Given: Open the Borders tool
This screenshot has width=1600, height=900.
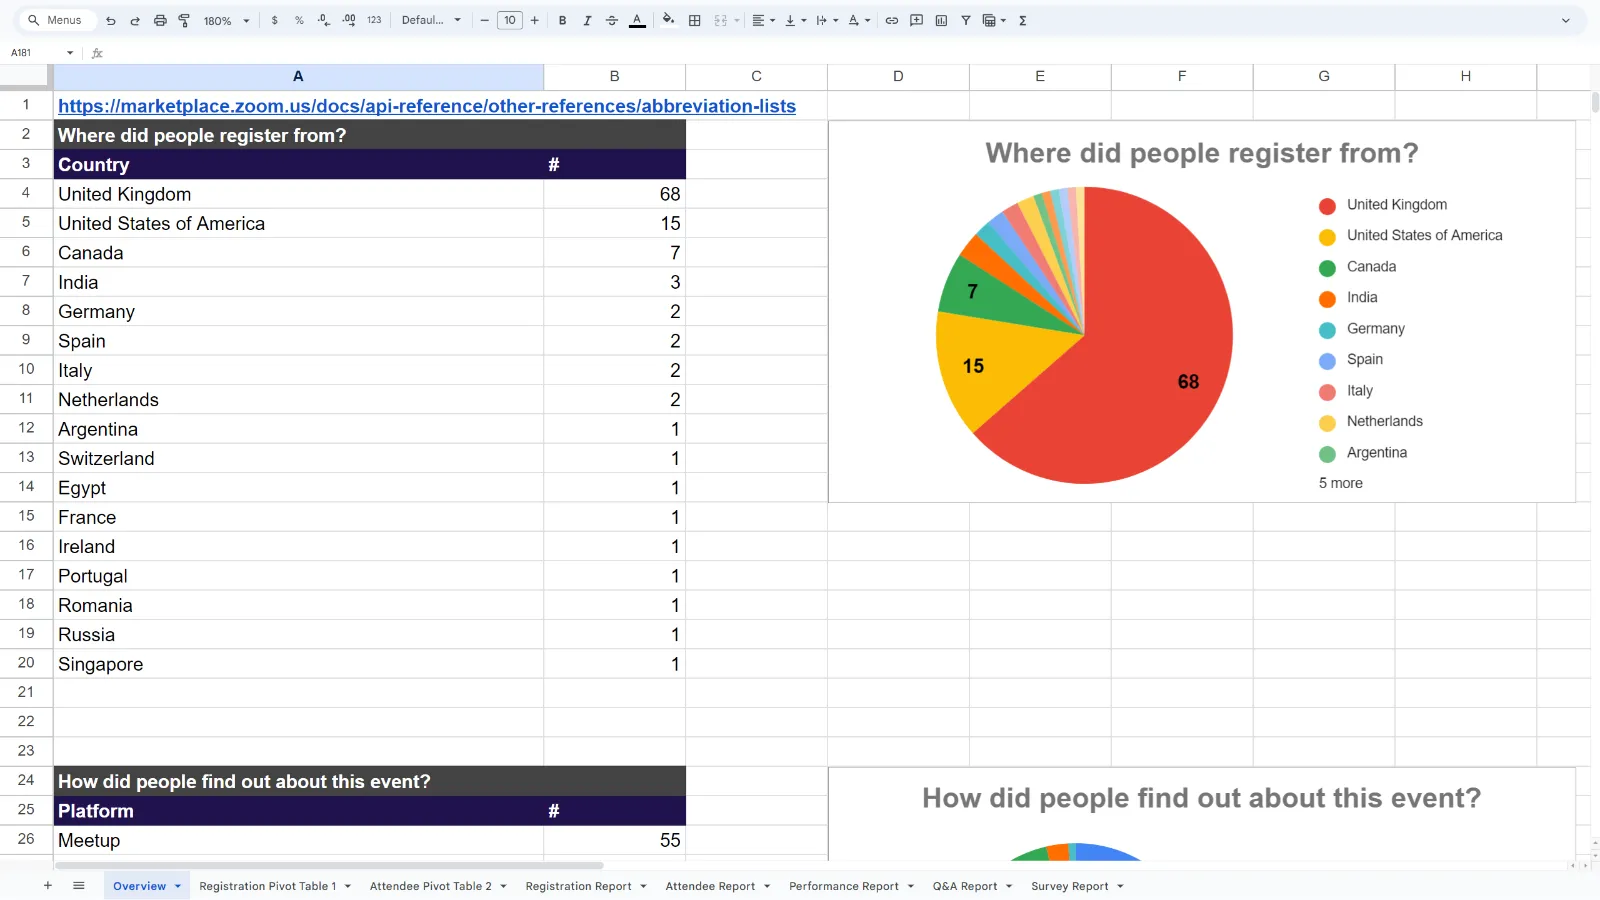Looking at the screenshot, I should pyautogui.click(x=695, y=20).
